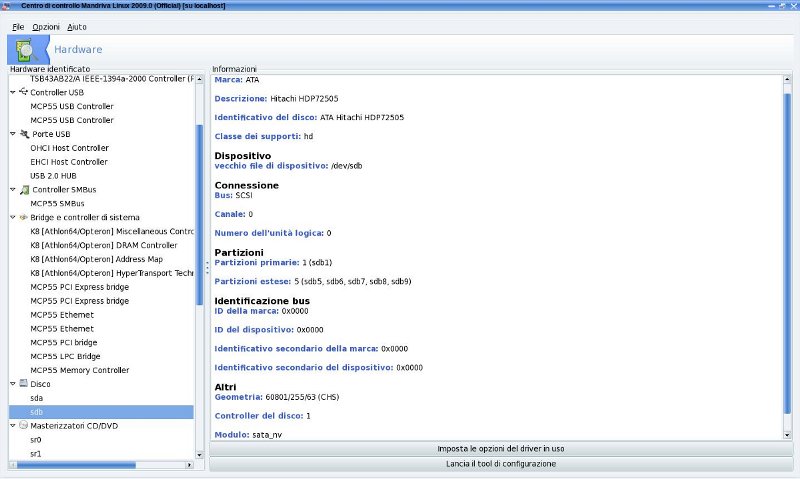Select the sda disk entry
The width and height of the screenshot is (800, 479).
37,398
